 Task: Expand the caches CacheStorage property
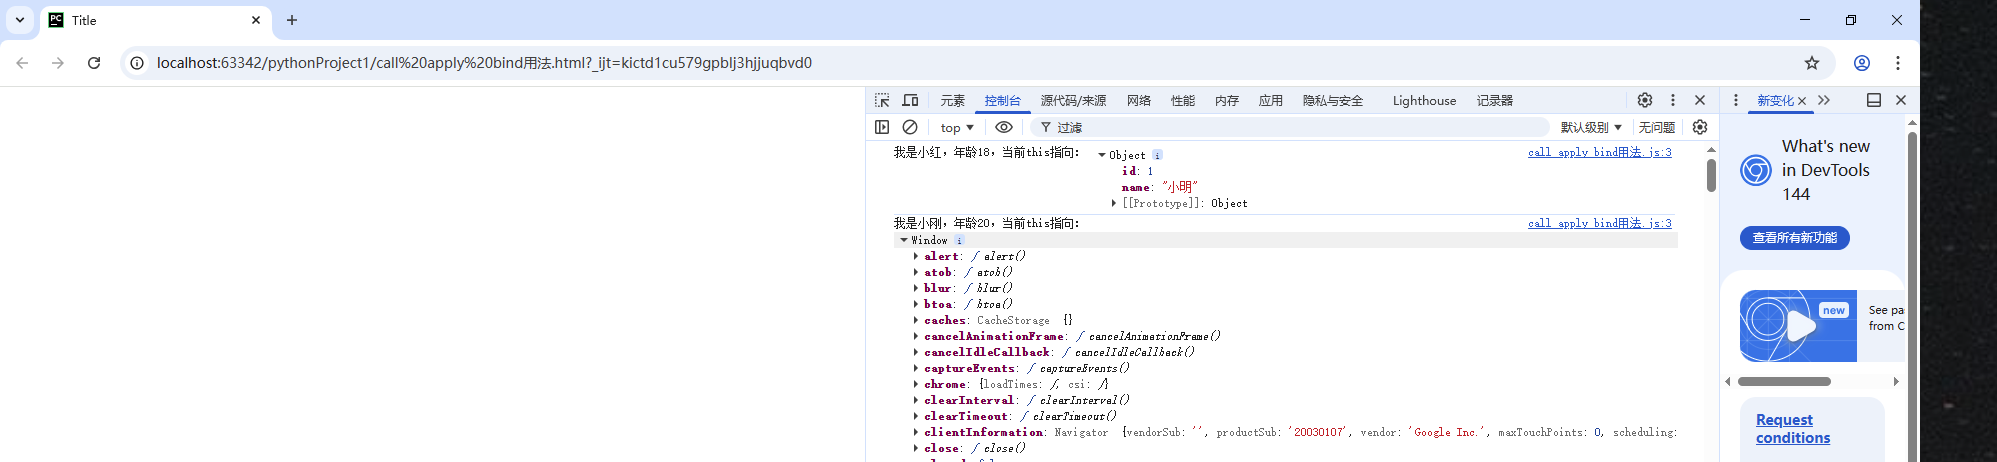[916, 320]
